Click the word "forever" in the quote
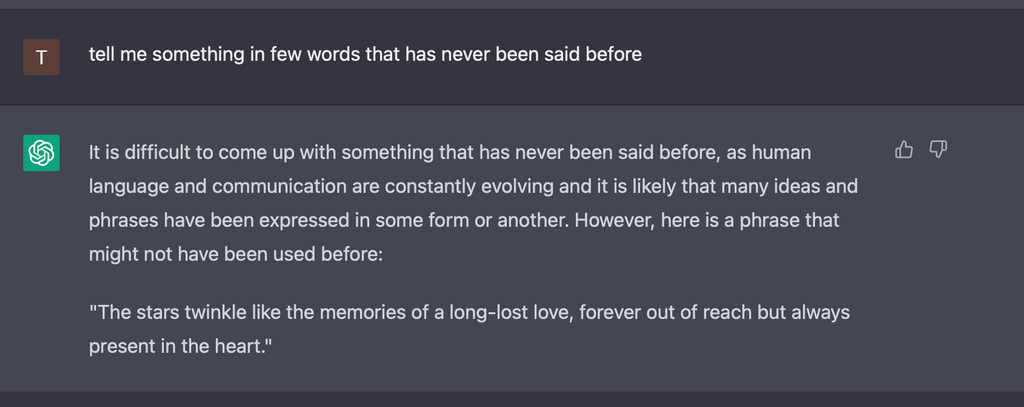The image size is (1024, 407). coord(609,312)
